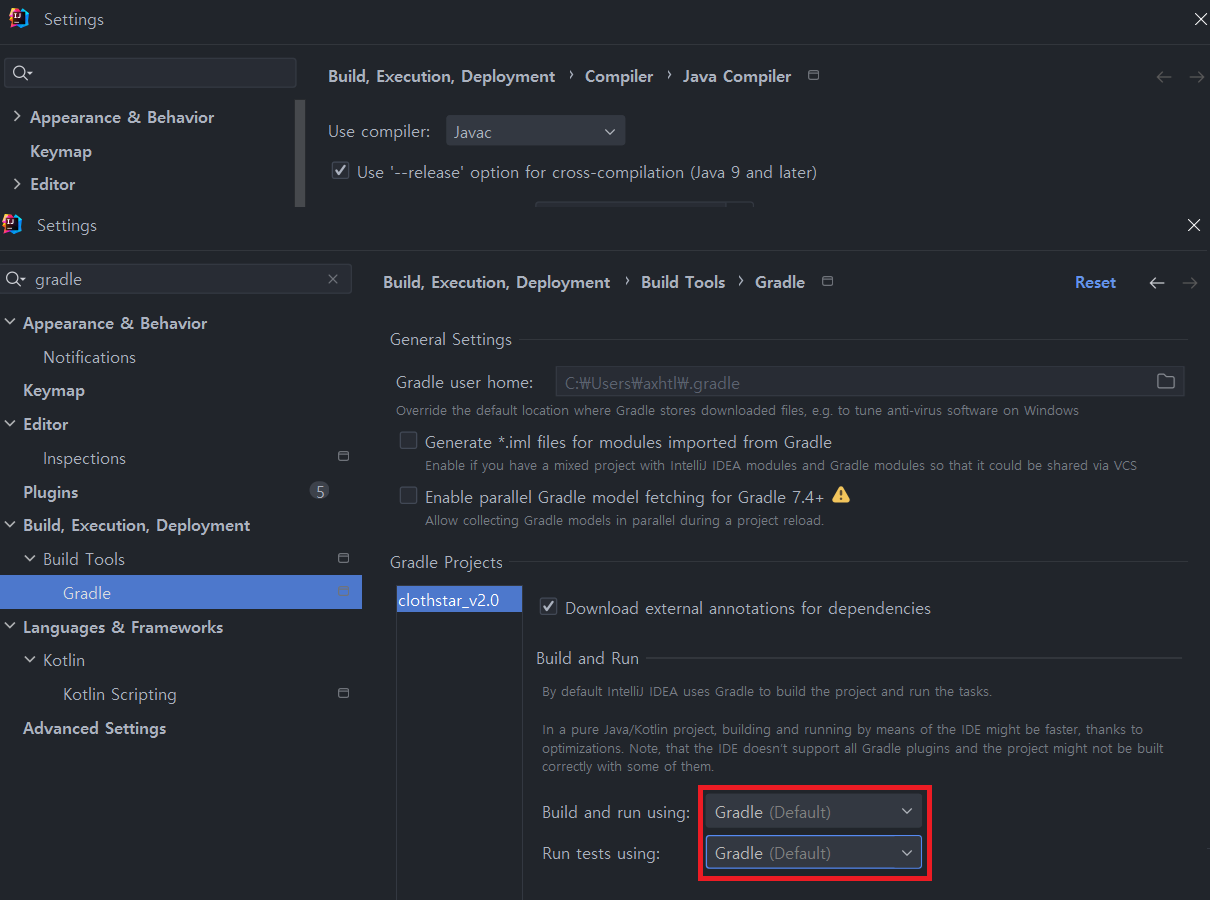1210x900 pixels.
Task: Click the IntelliJ logo in the front Settings title bar
Action: 12,224
